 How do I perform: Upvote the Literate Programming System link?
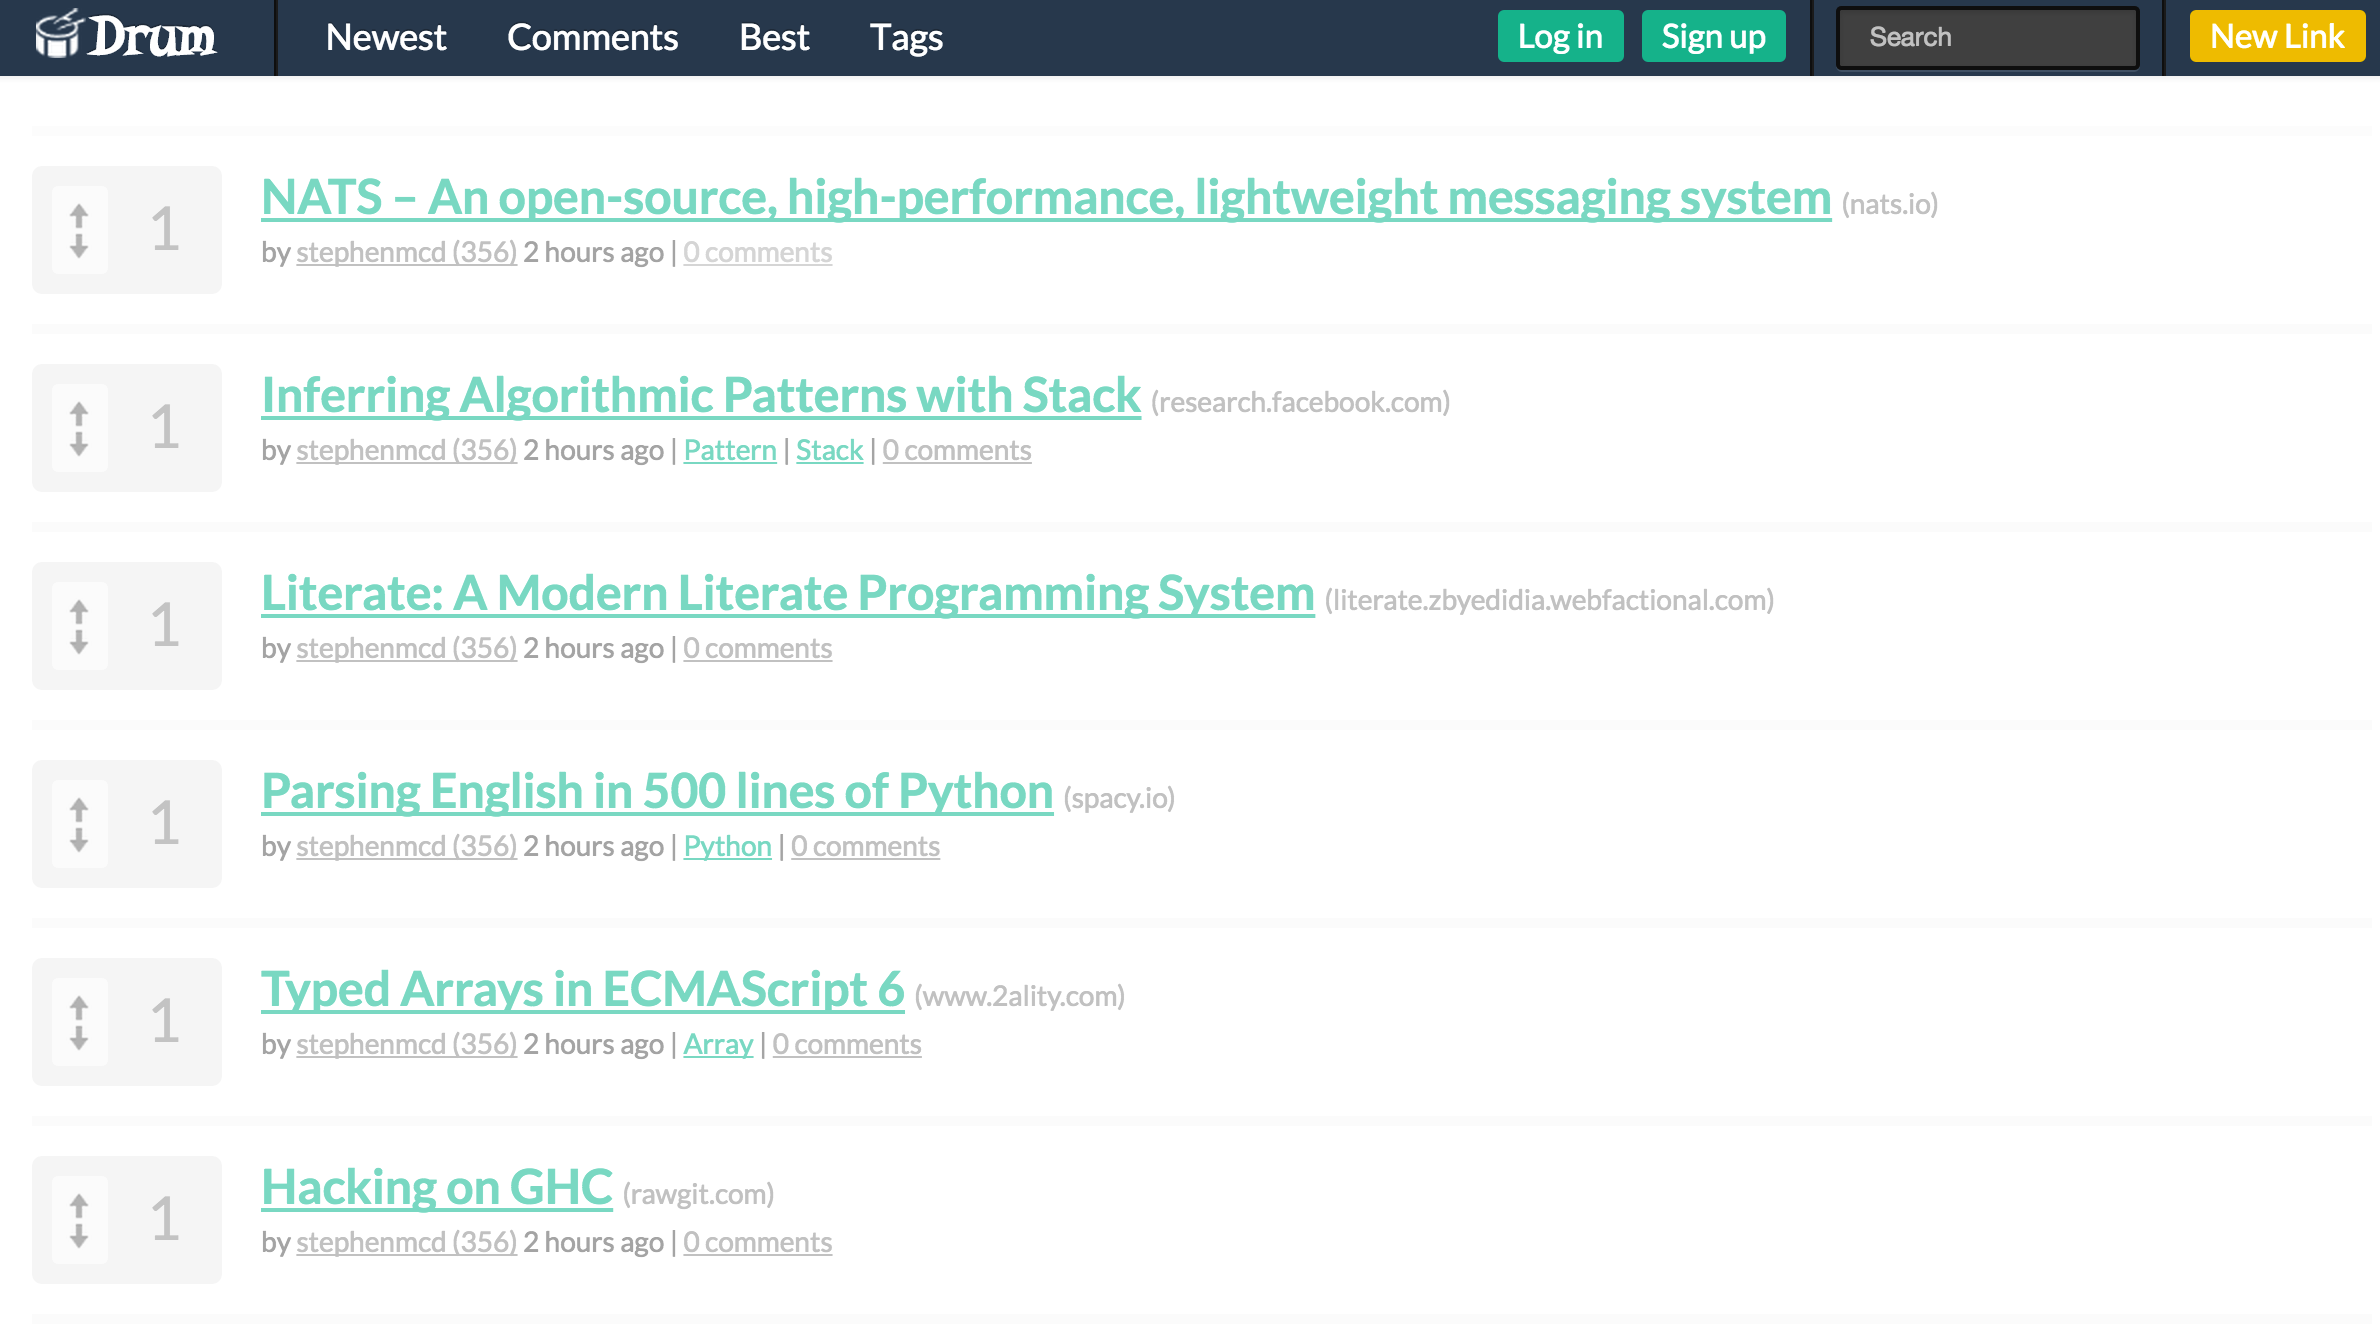tap(79, 612)
